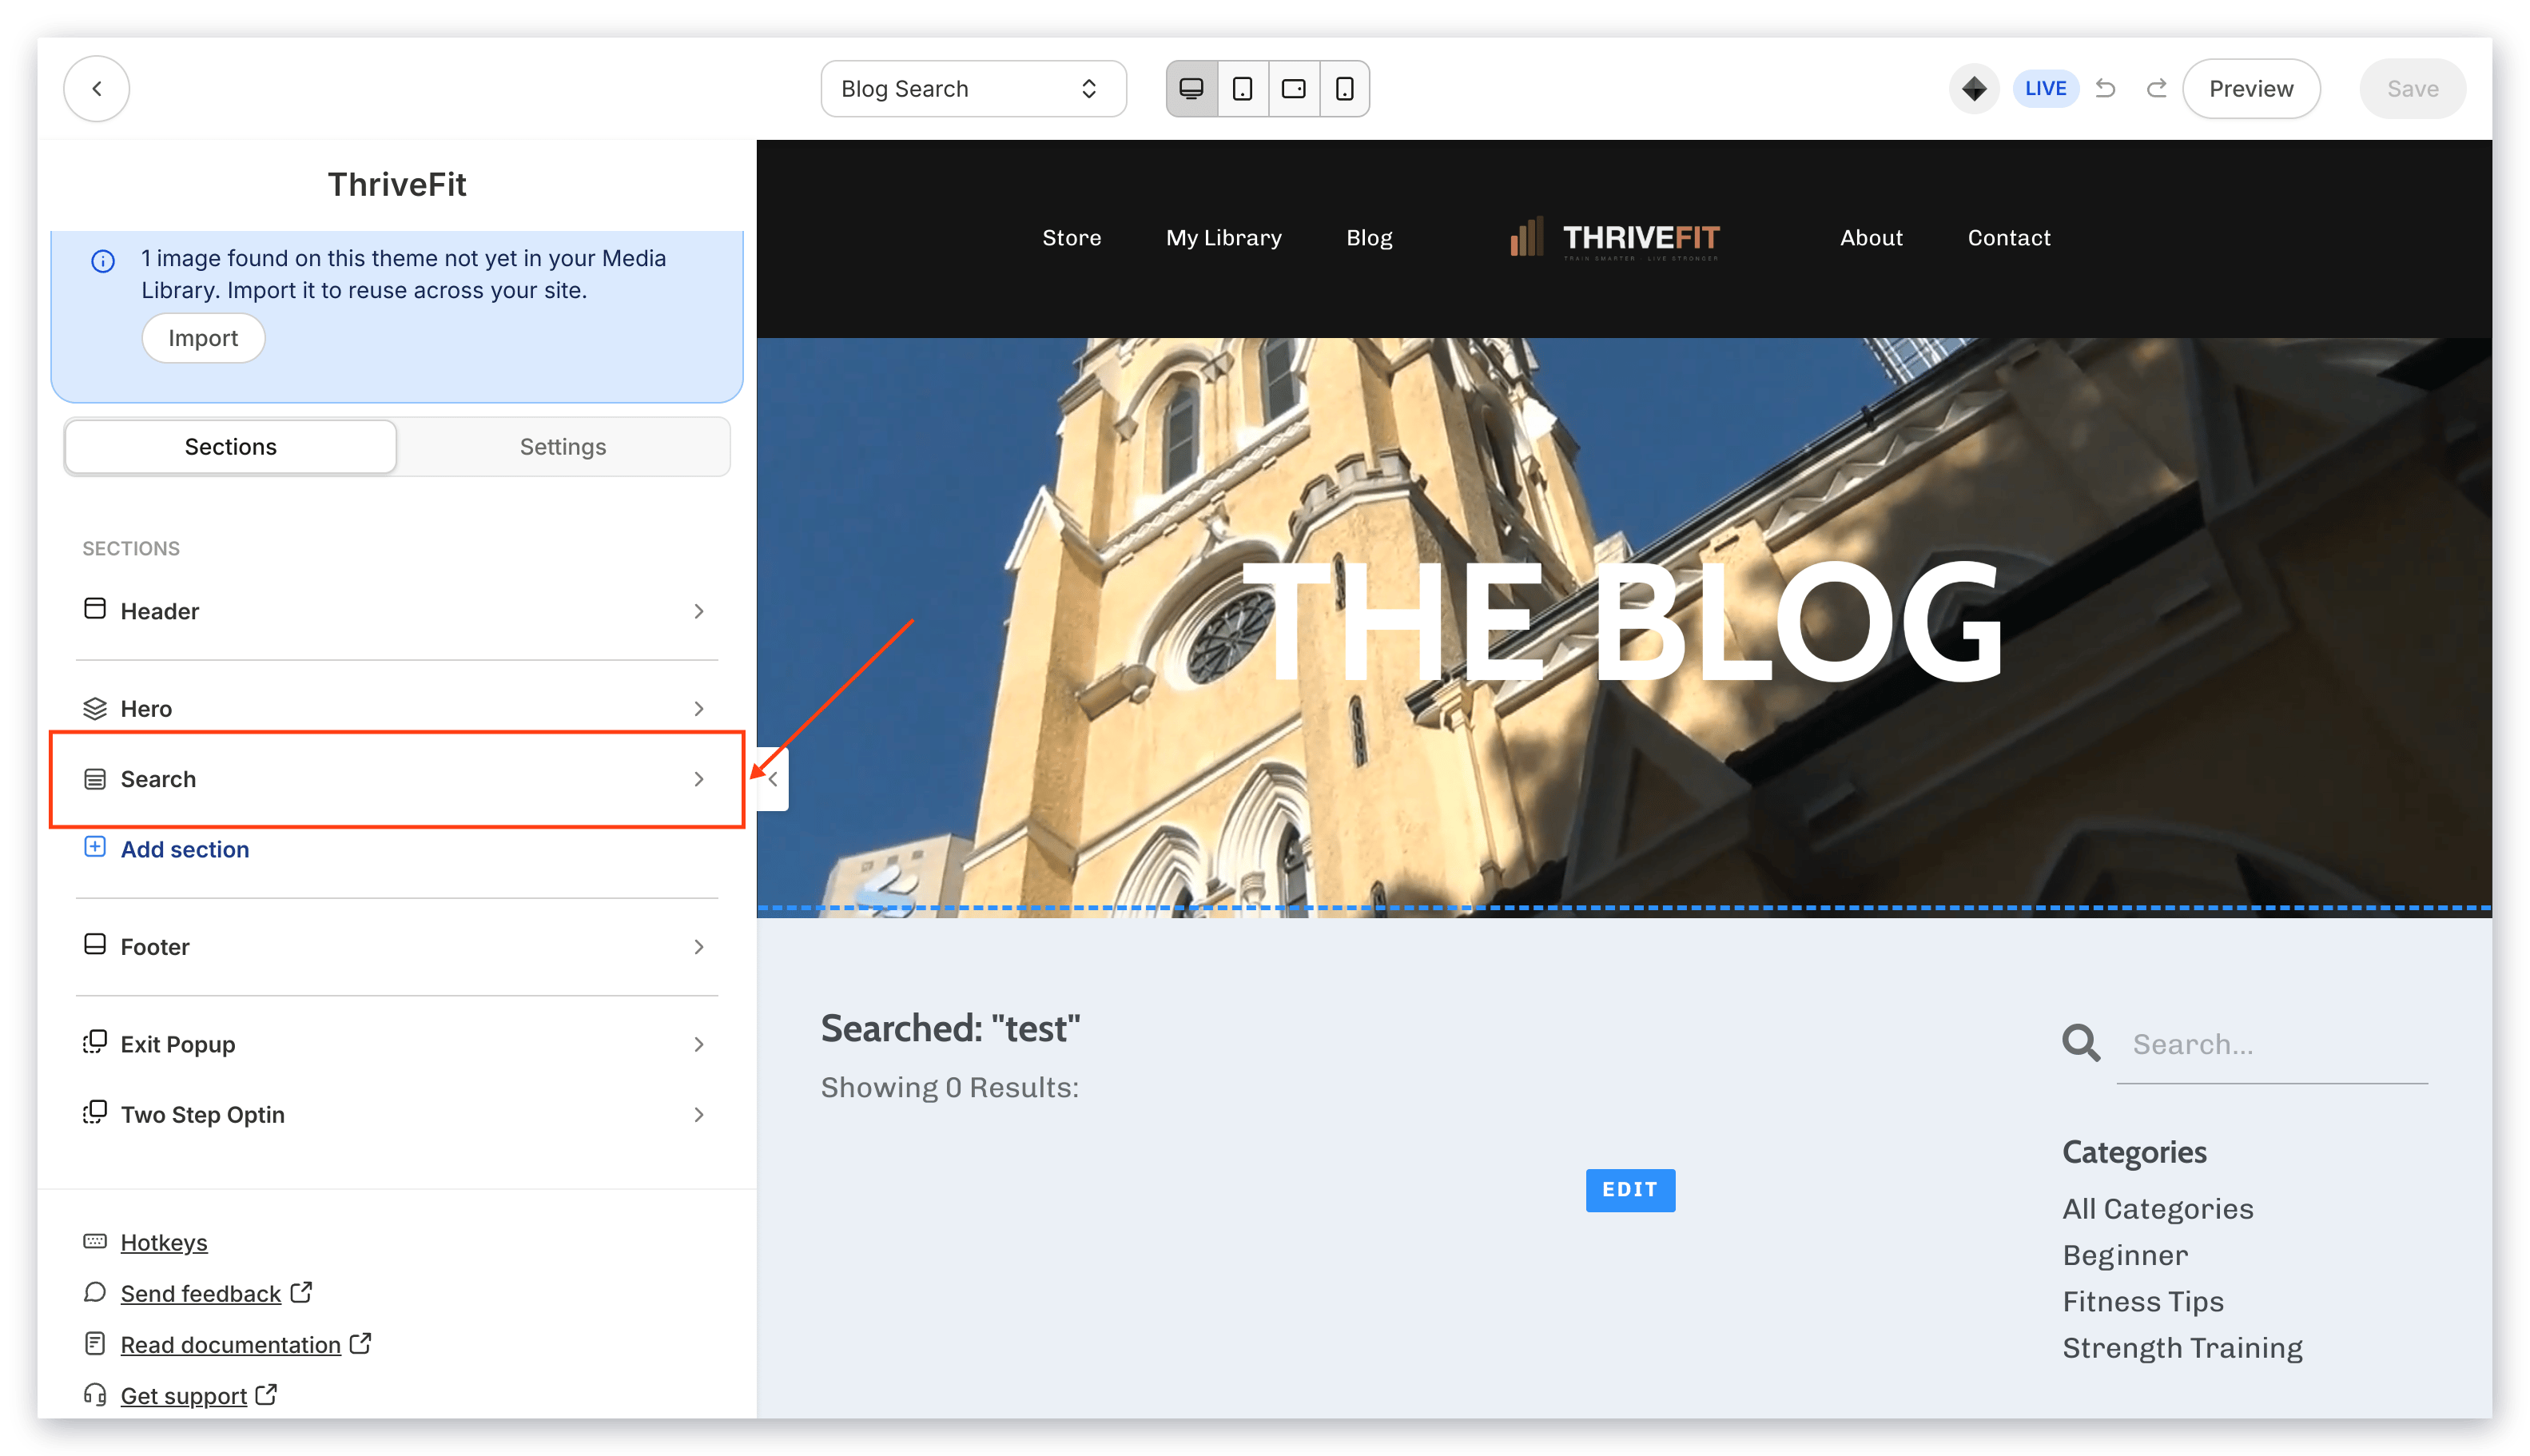2530x1456 pixels.
Task: Expand Search using its chevron arrow
Action: pyautogui.click(x=698, y=778)
